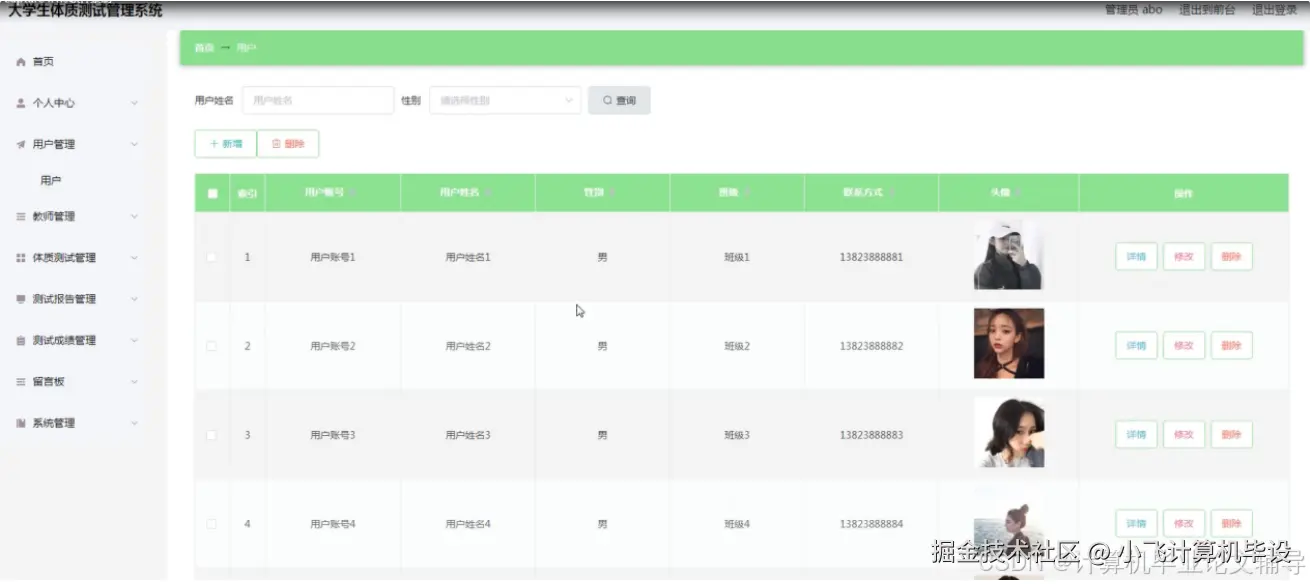Screen dimensions: 1310x584
Task: Expand 测试报告管理 using its chevron
Action: 134,299
